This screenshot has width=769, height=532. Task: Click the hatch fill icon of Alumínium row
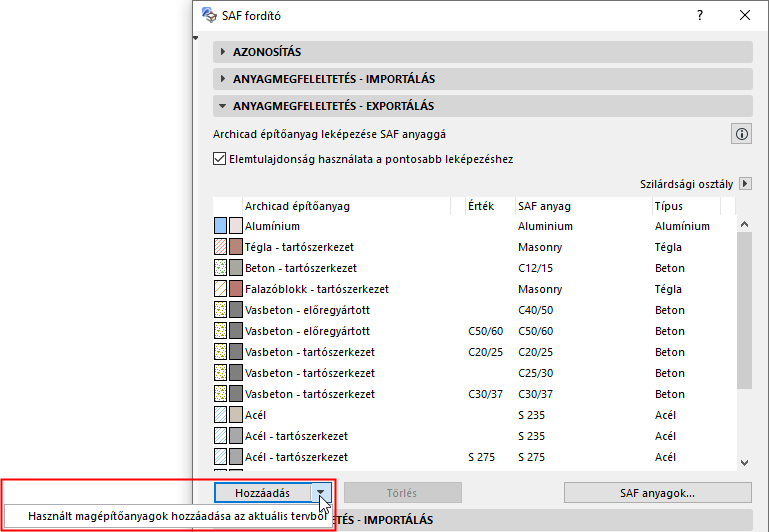tap(221, 226)
